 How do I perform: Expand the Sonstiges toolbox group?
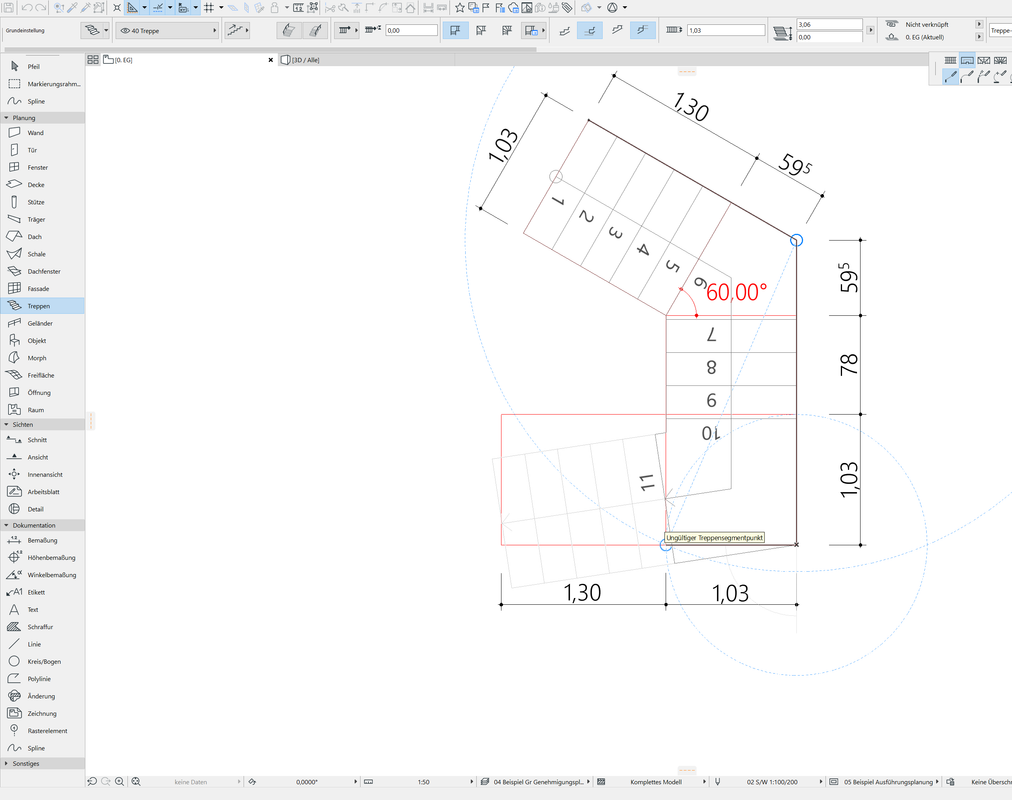coord(43,763)
